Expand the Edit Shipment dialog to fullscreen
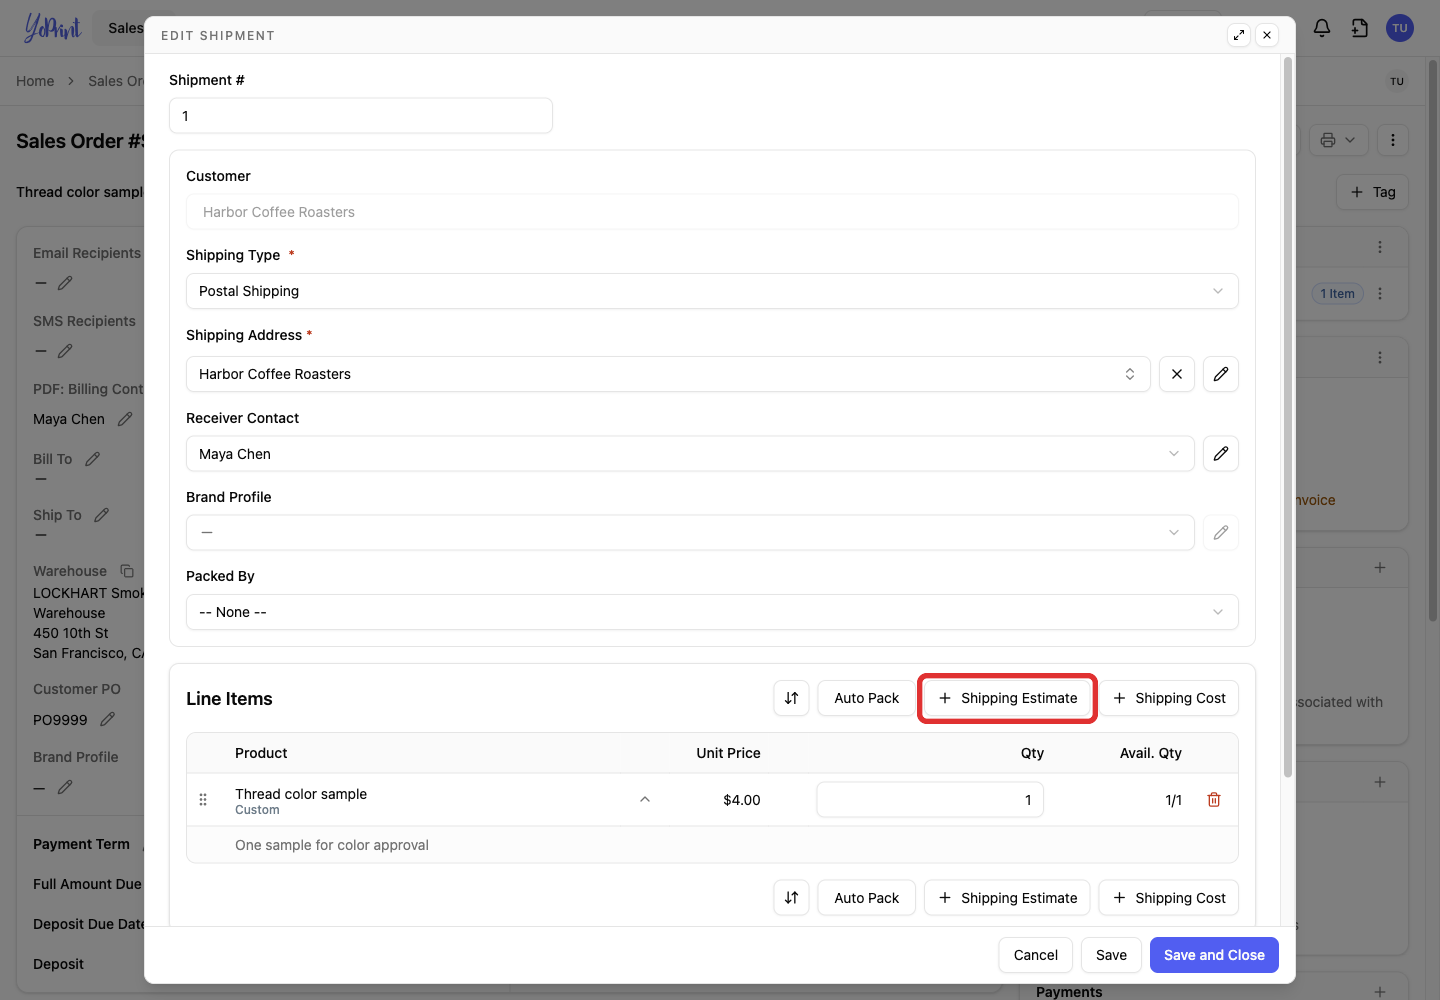The height and width of the screenshot is (1000, 1440). pos(1239,35)
